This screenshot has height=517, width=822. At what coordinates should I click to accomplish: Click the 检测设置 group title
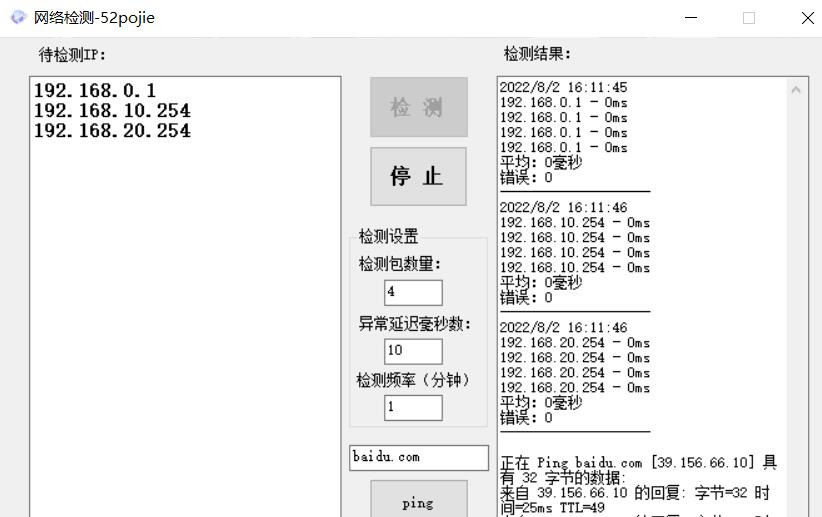click(388, 236)
